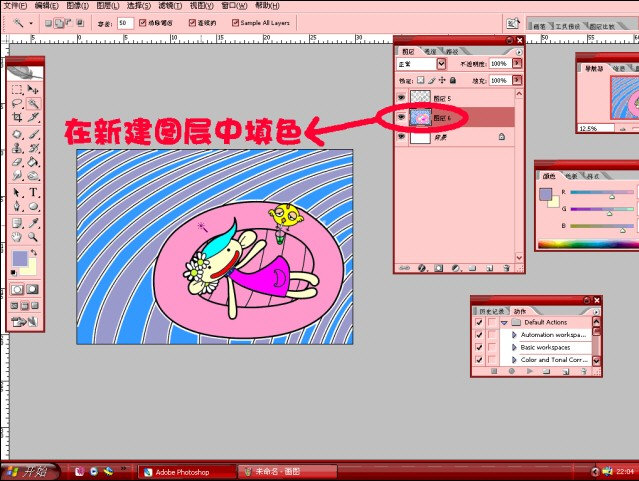Select the Slice tool

click(33, 117)
